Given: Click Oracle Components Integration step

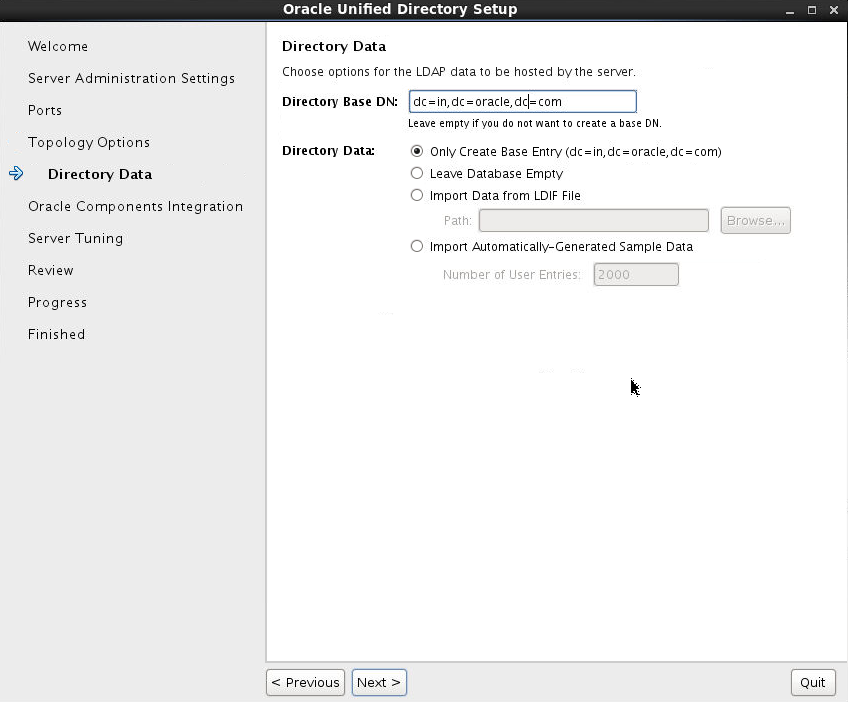Looking at the screenshot, I should click(136, 206).
